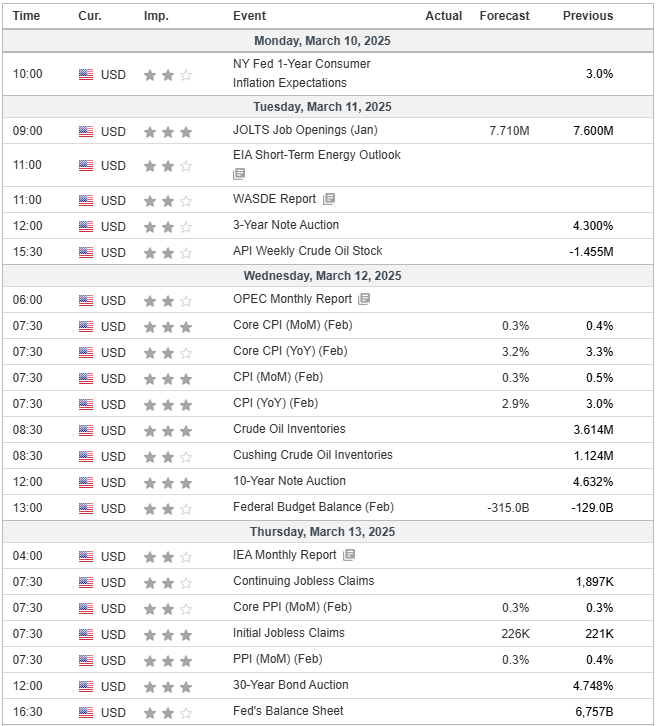Click the IEA Monthly Report document icon
The height and width of the screenshot is (726, 656).
coord(349,555)
